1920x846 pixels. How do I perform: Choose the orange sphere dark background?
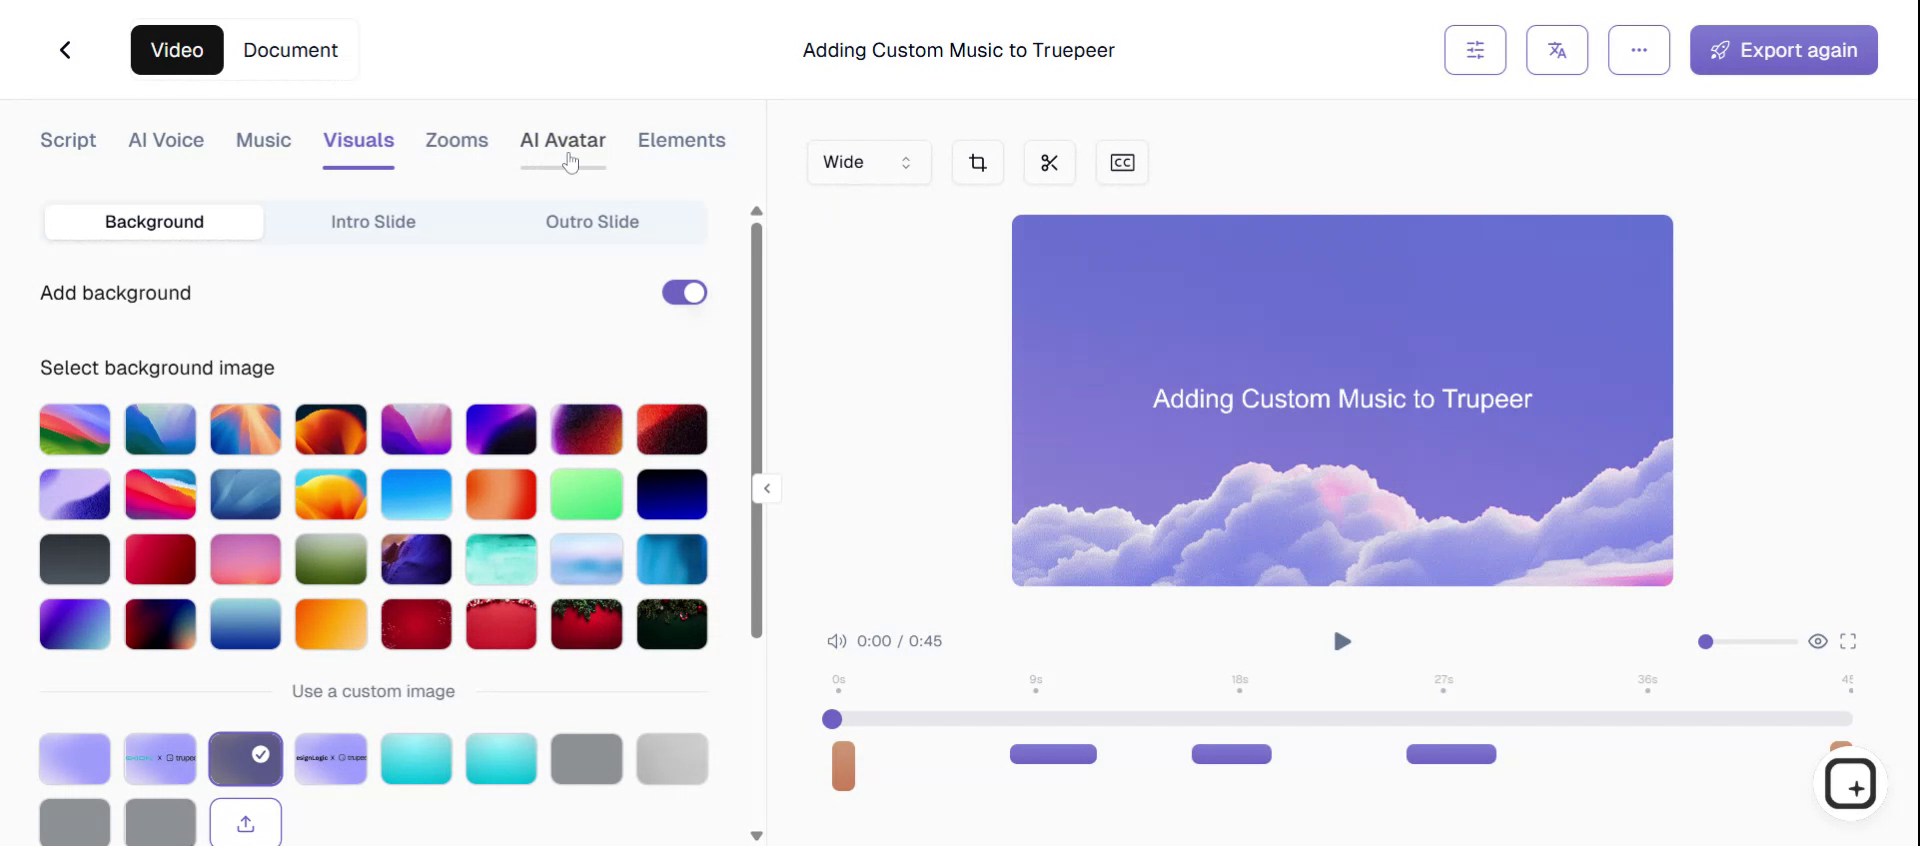(x=331, y=429)
